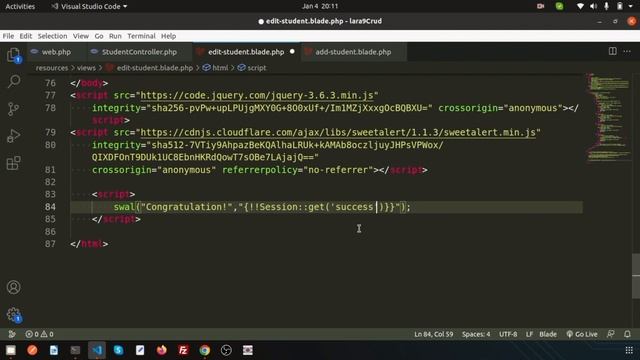Image resolution: width=640 pixels, height=360 pixels.
Task: Open the Selection menu
Action: [52, 36]
